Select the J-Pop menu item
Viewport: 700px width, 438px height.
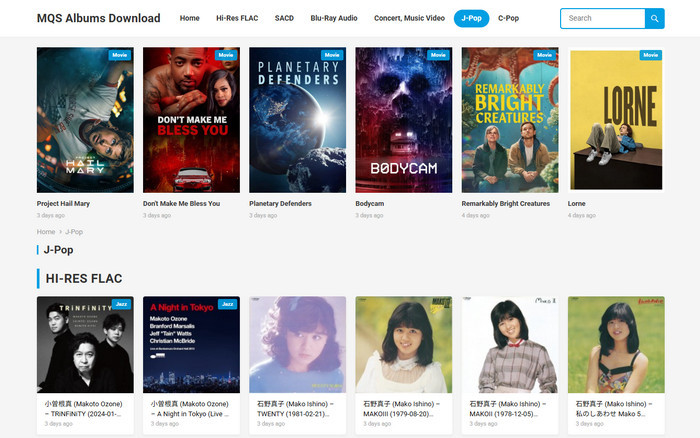(471, 18)
